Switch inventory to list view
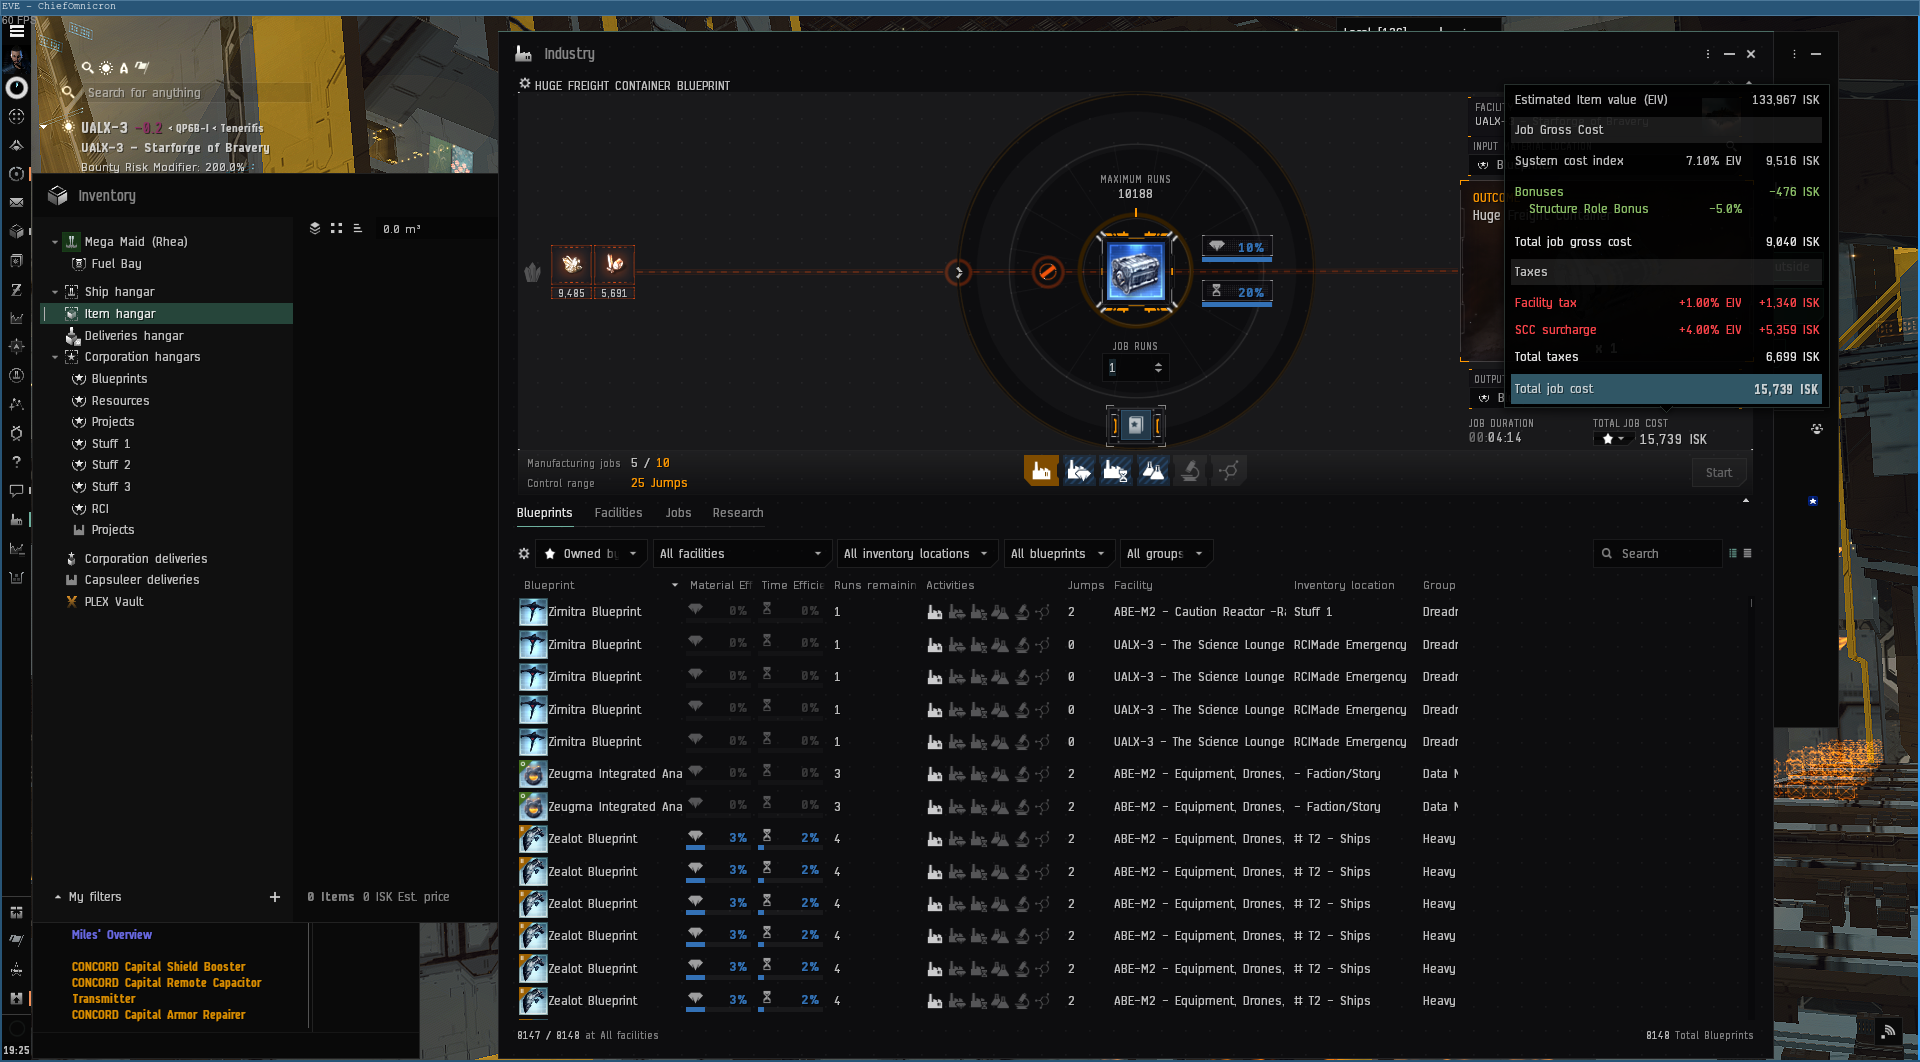The width and height of the screenshot is (1920, 1062). click(x=357, y=229)
